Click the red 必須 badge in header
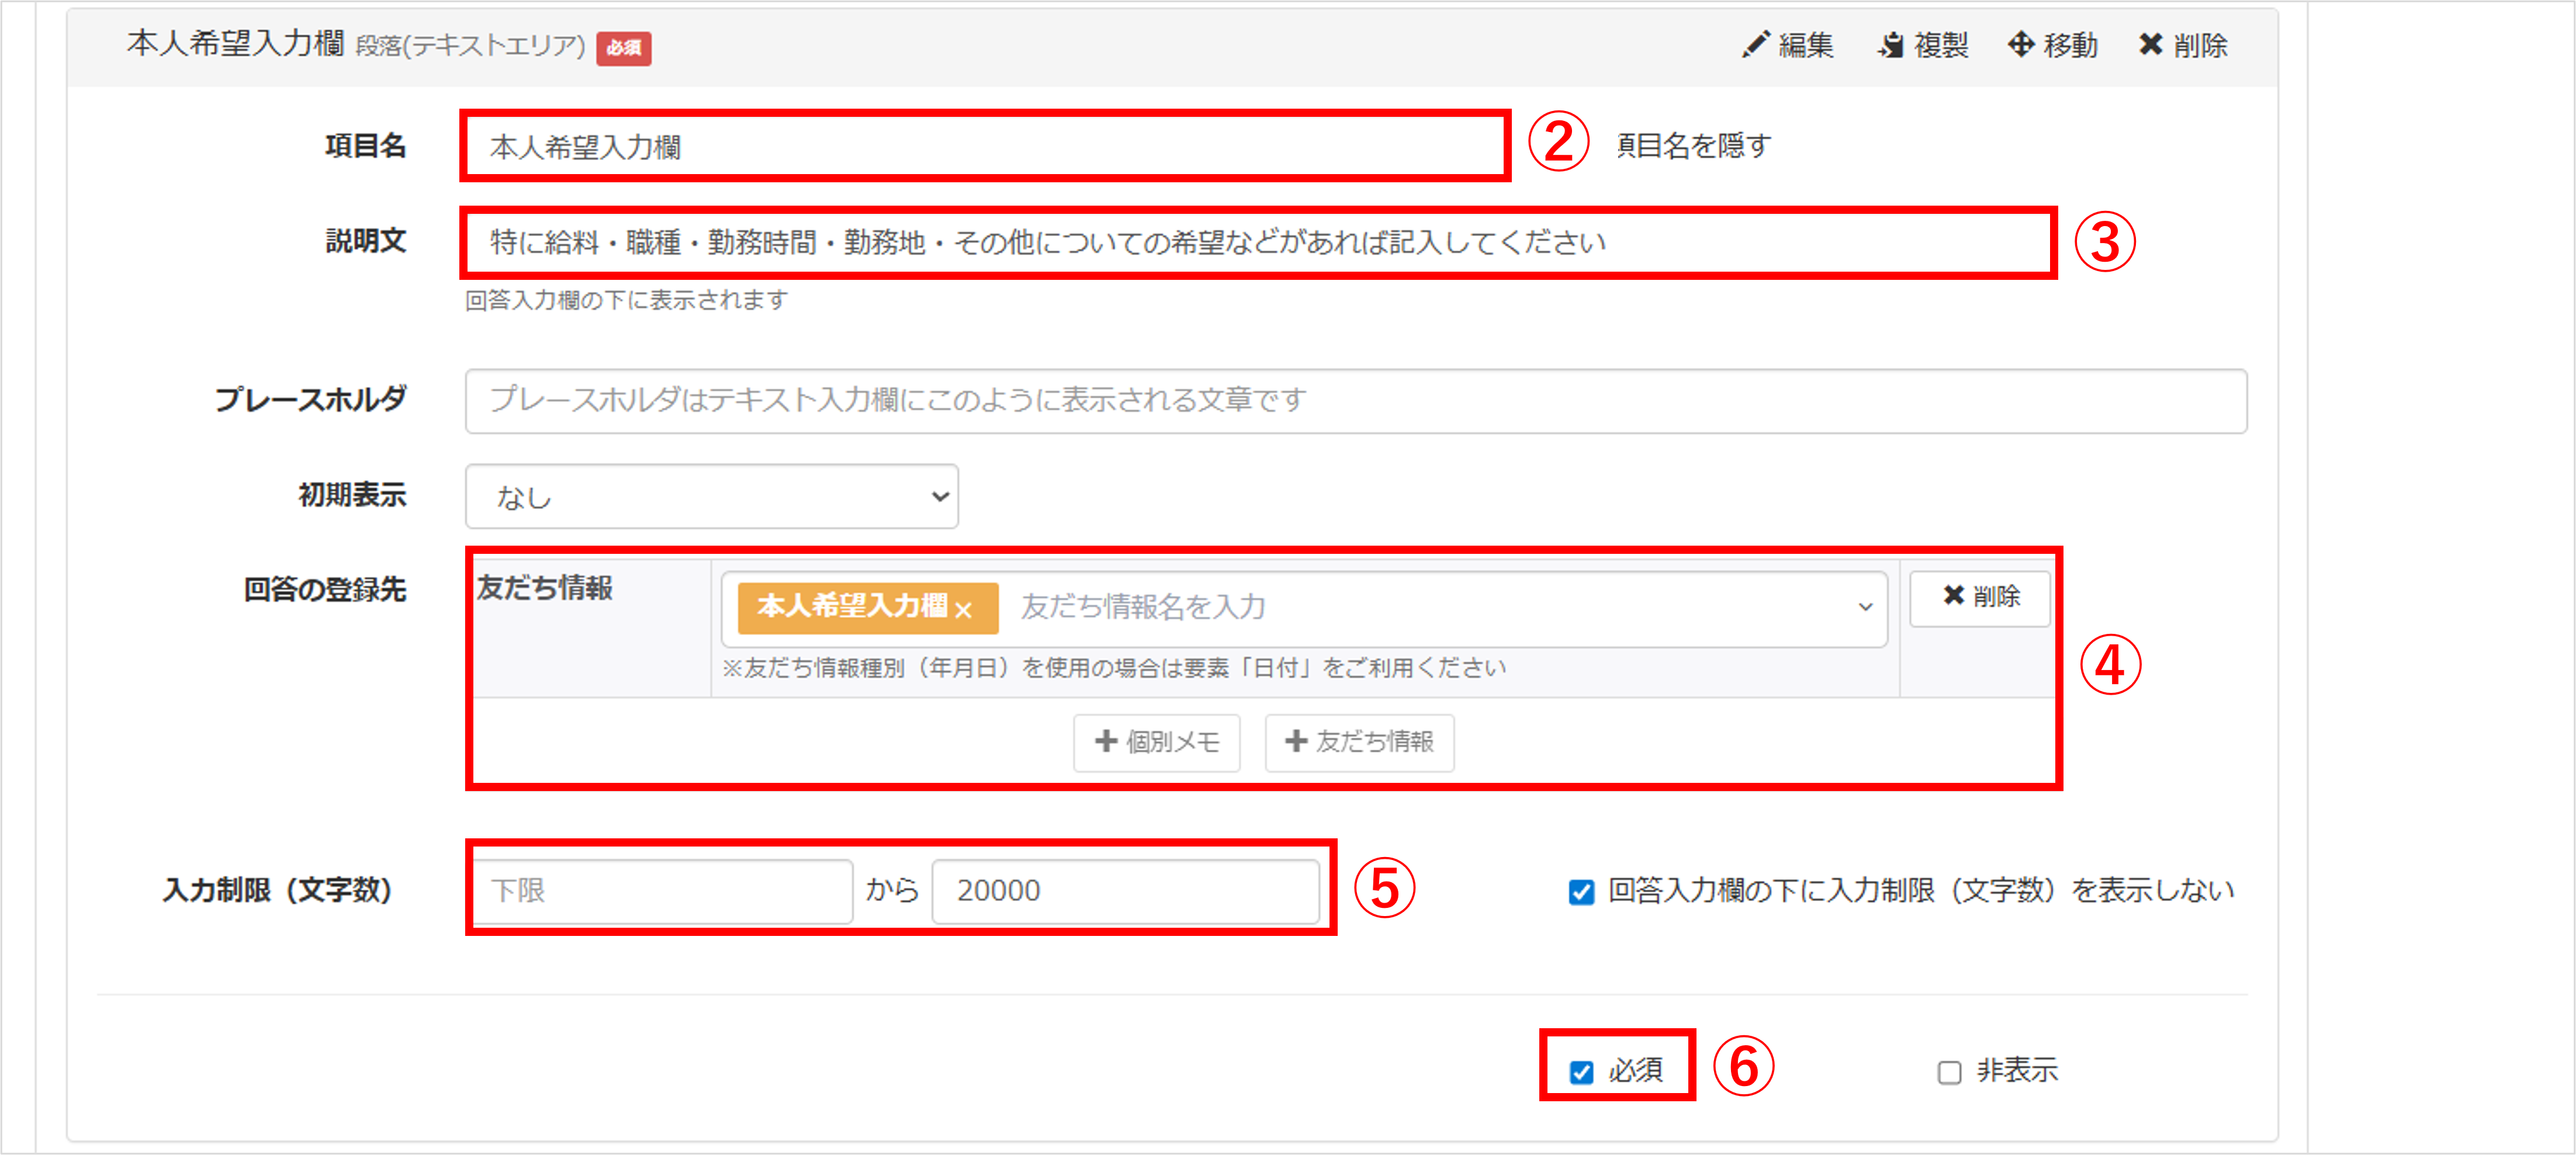This screenshot has height=1155, width=2576. click(623, 48)
